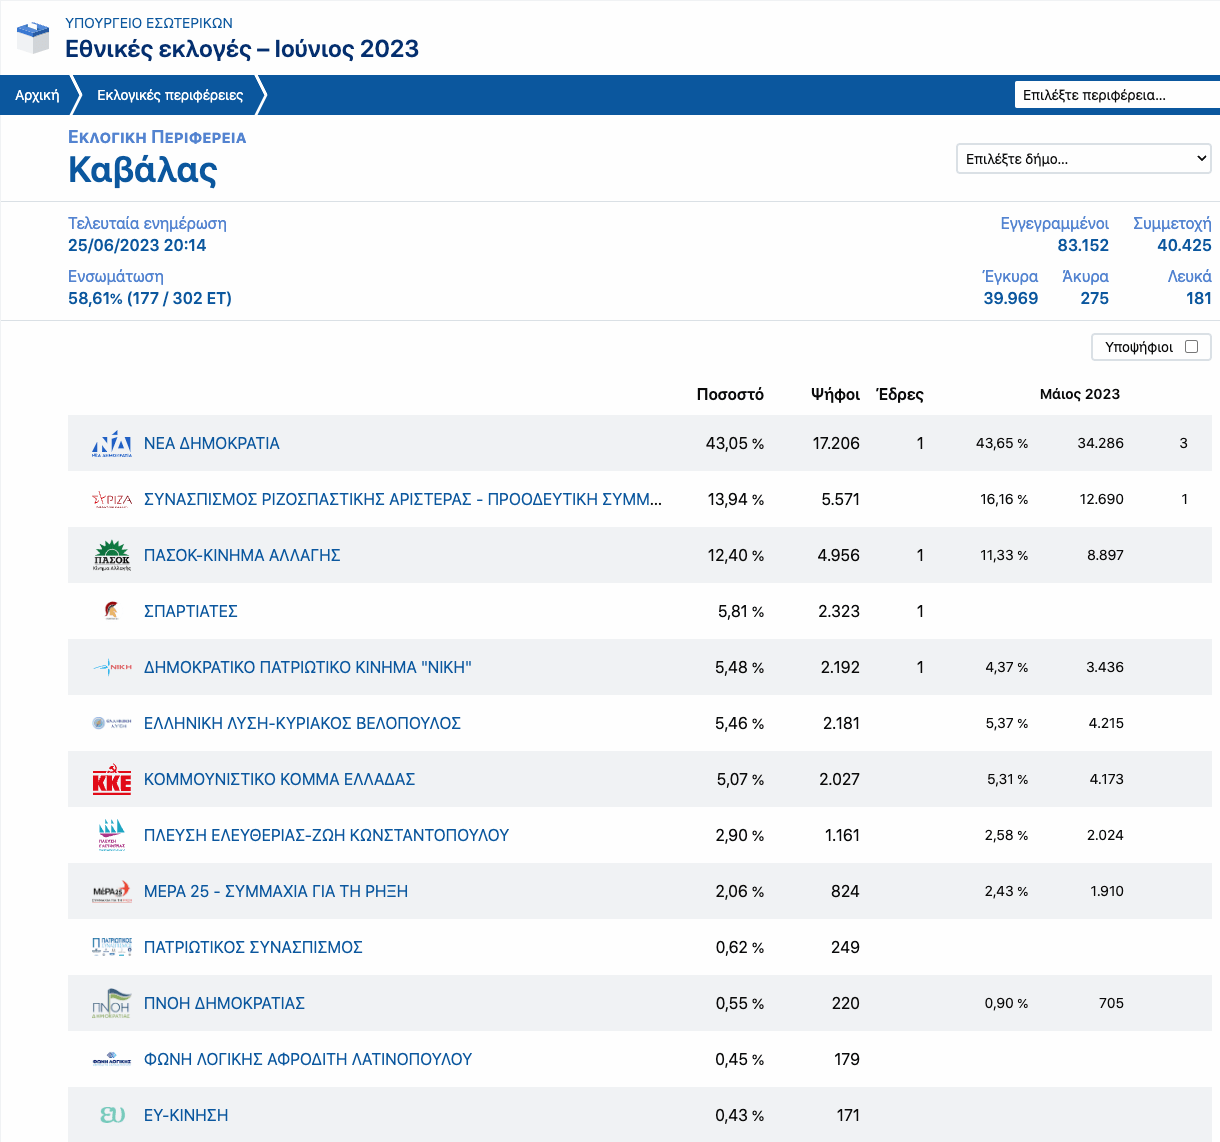Click the ΝΙΚΗ party logo
Image resolution: width=1220 pixels, height=1142 pixels.
[112, 667]
